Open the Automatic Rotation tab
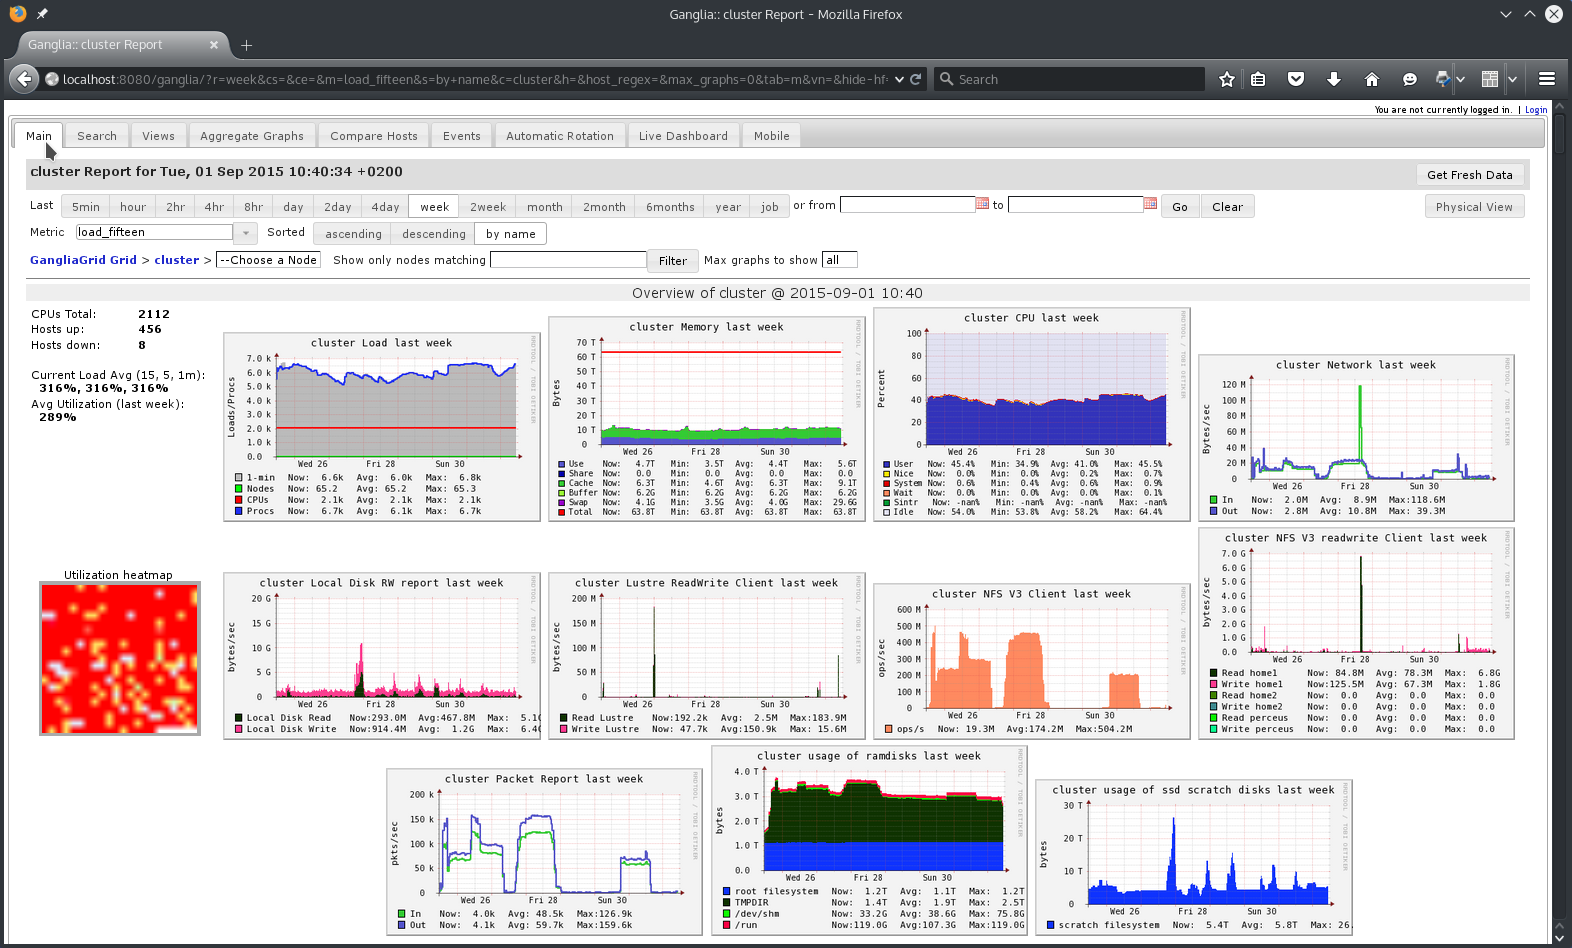1572x948 pixels. coord(560,136)
